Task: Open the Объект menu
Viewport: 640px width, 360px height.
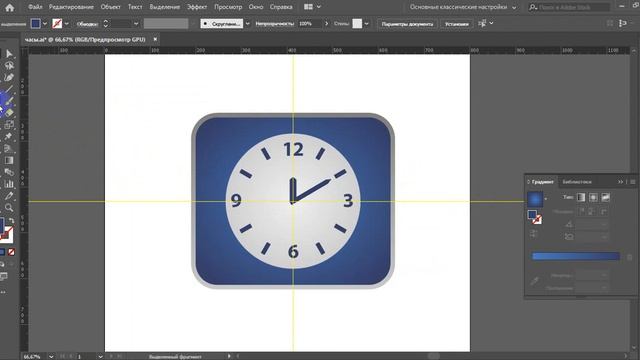Action: (111, 7)
